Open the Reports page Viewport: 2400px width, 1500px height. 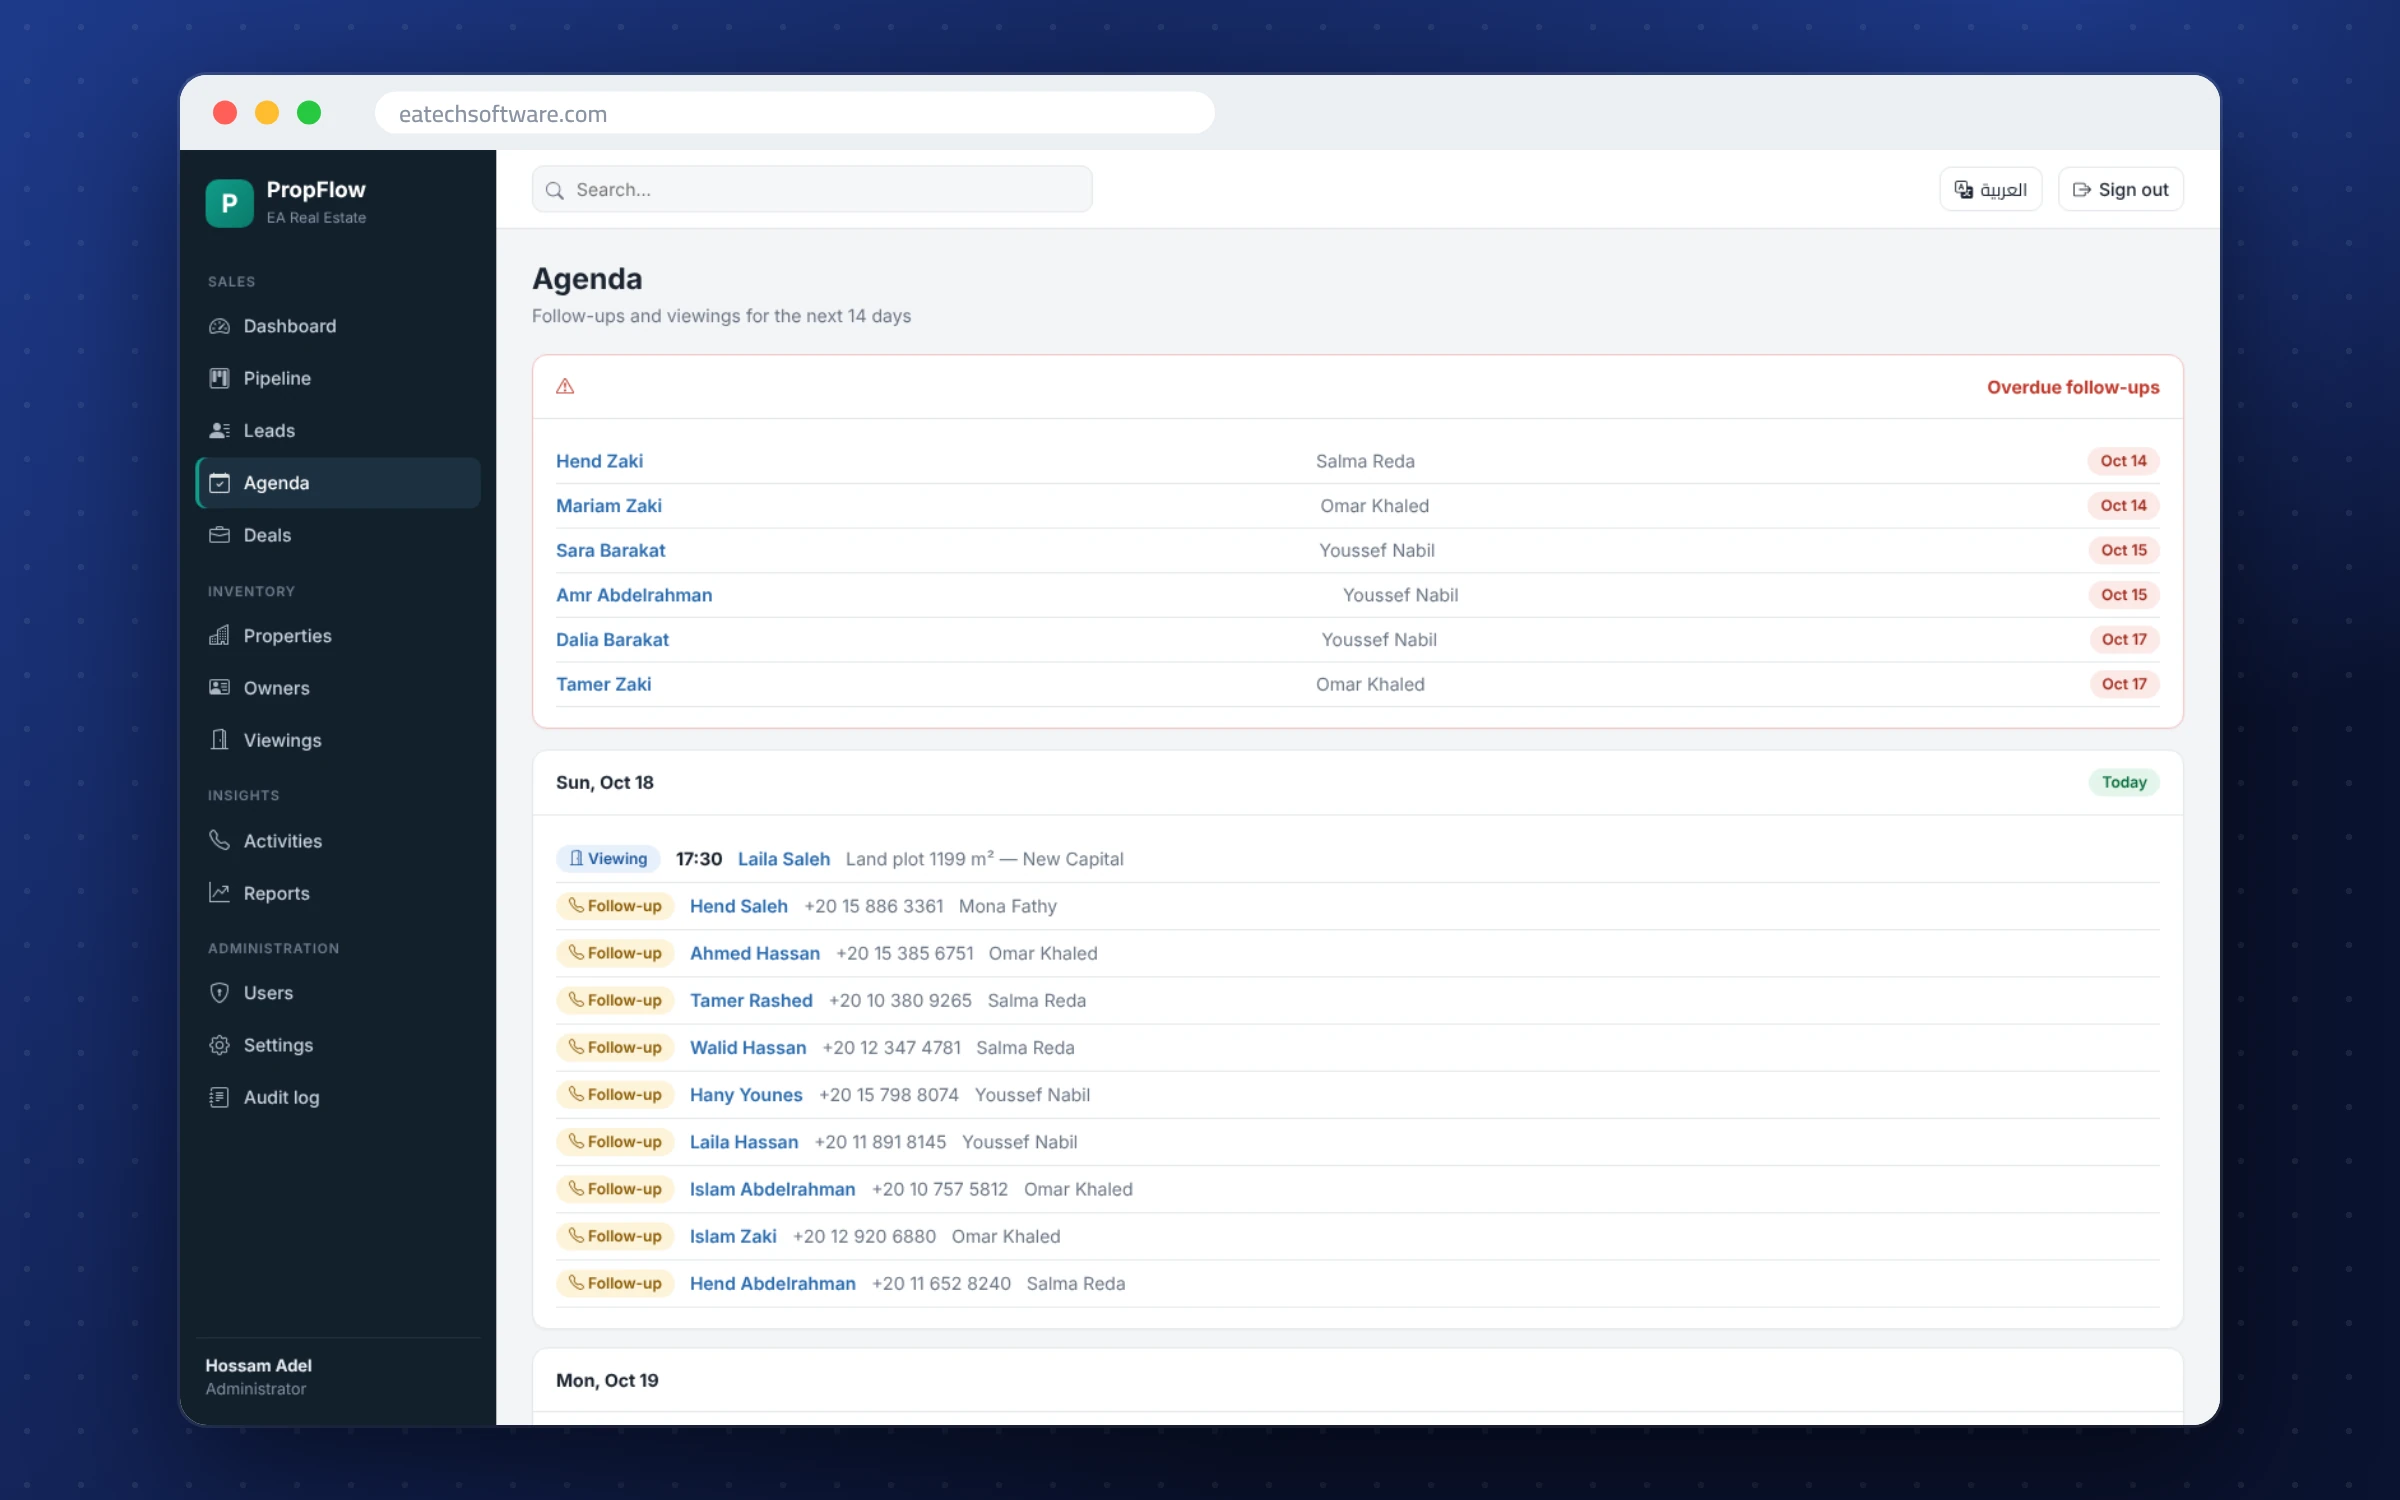[x=338, y=893]
